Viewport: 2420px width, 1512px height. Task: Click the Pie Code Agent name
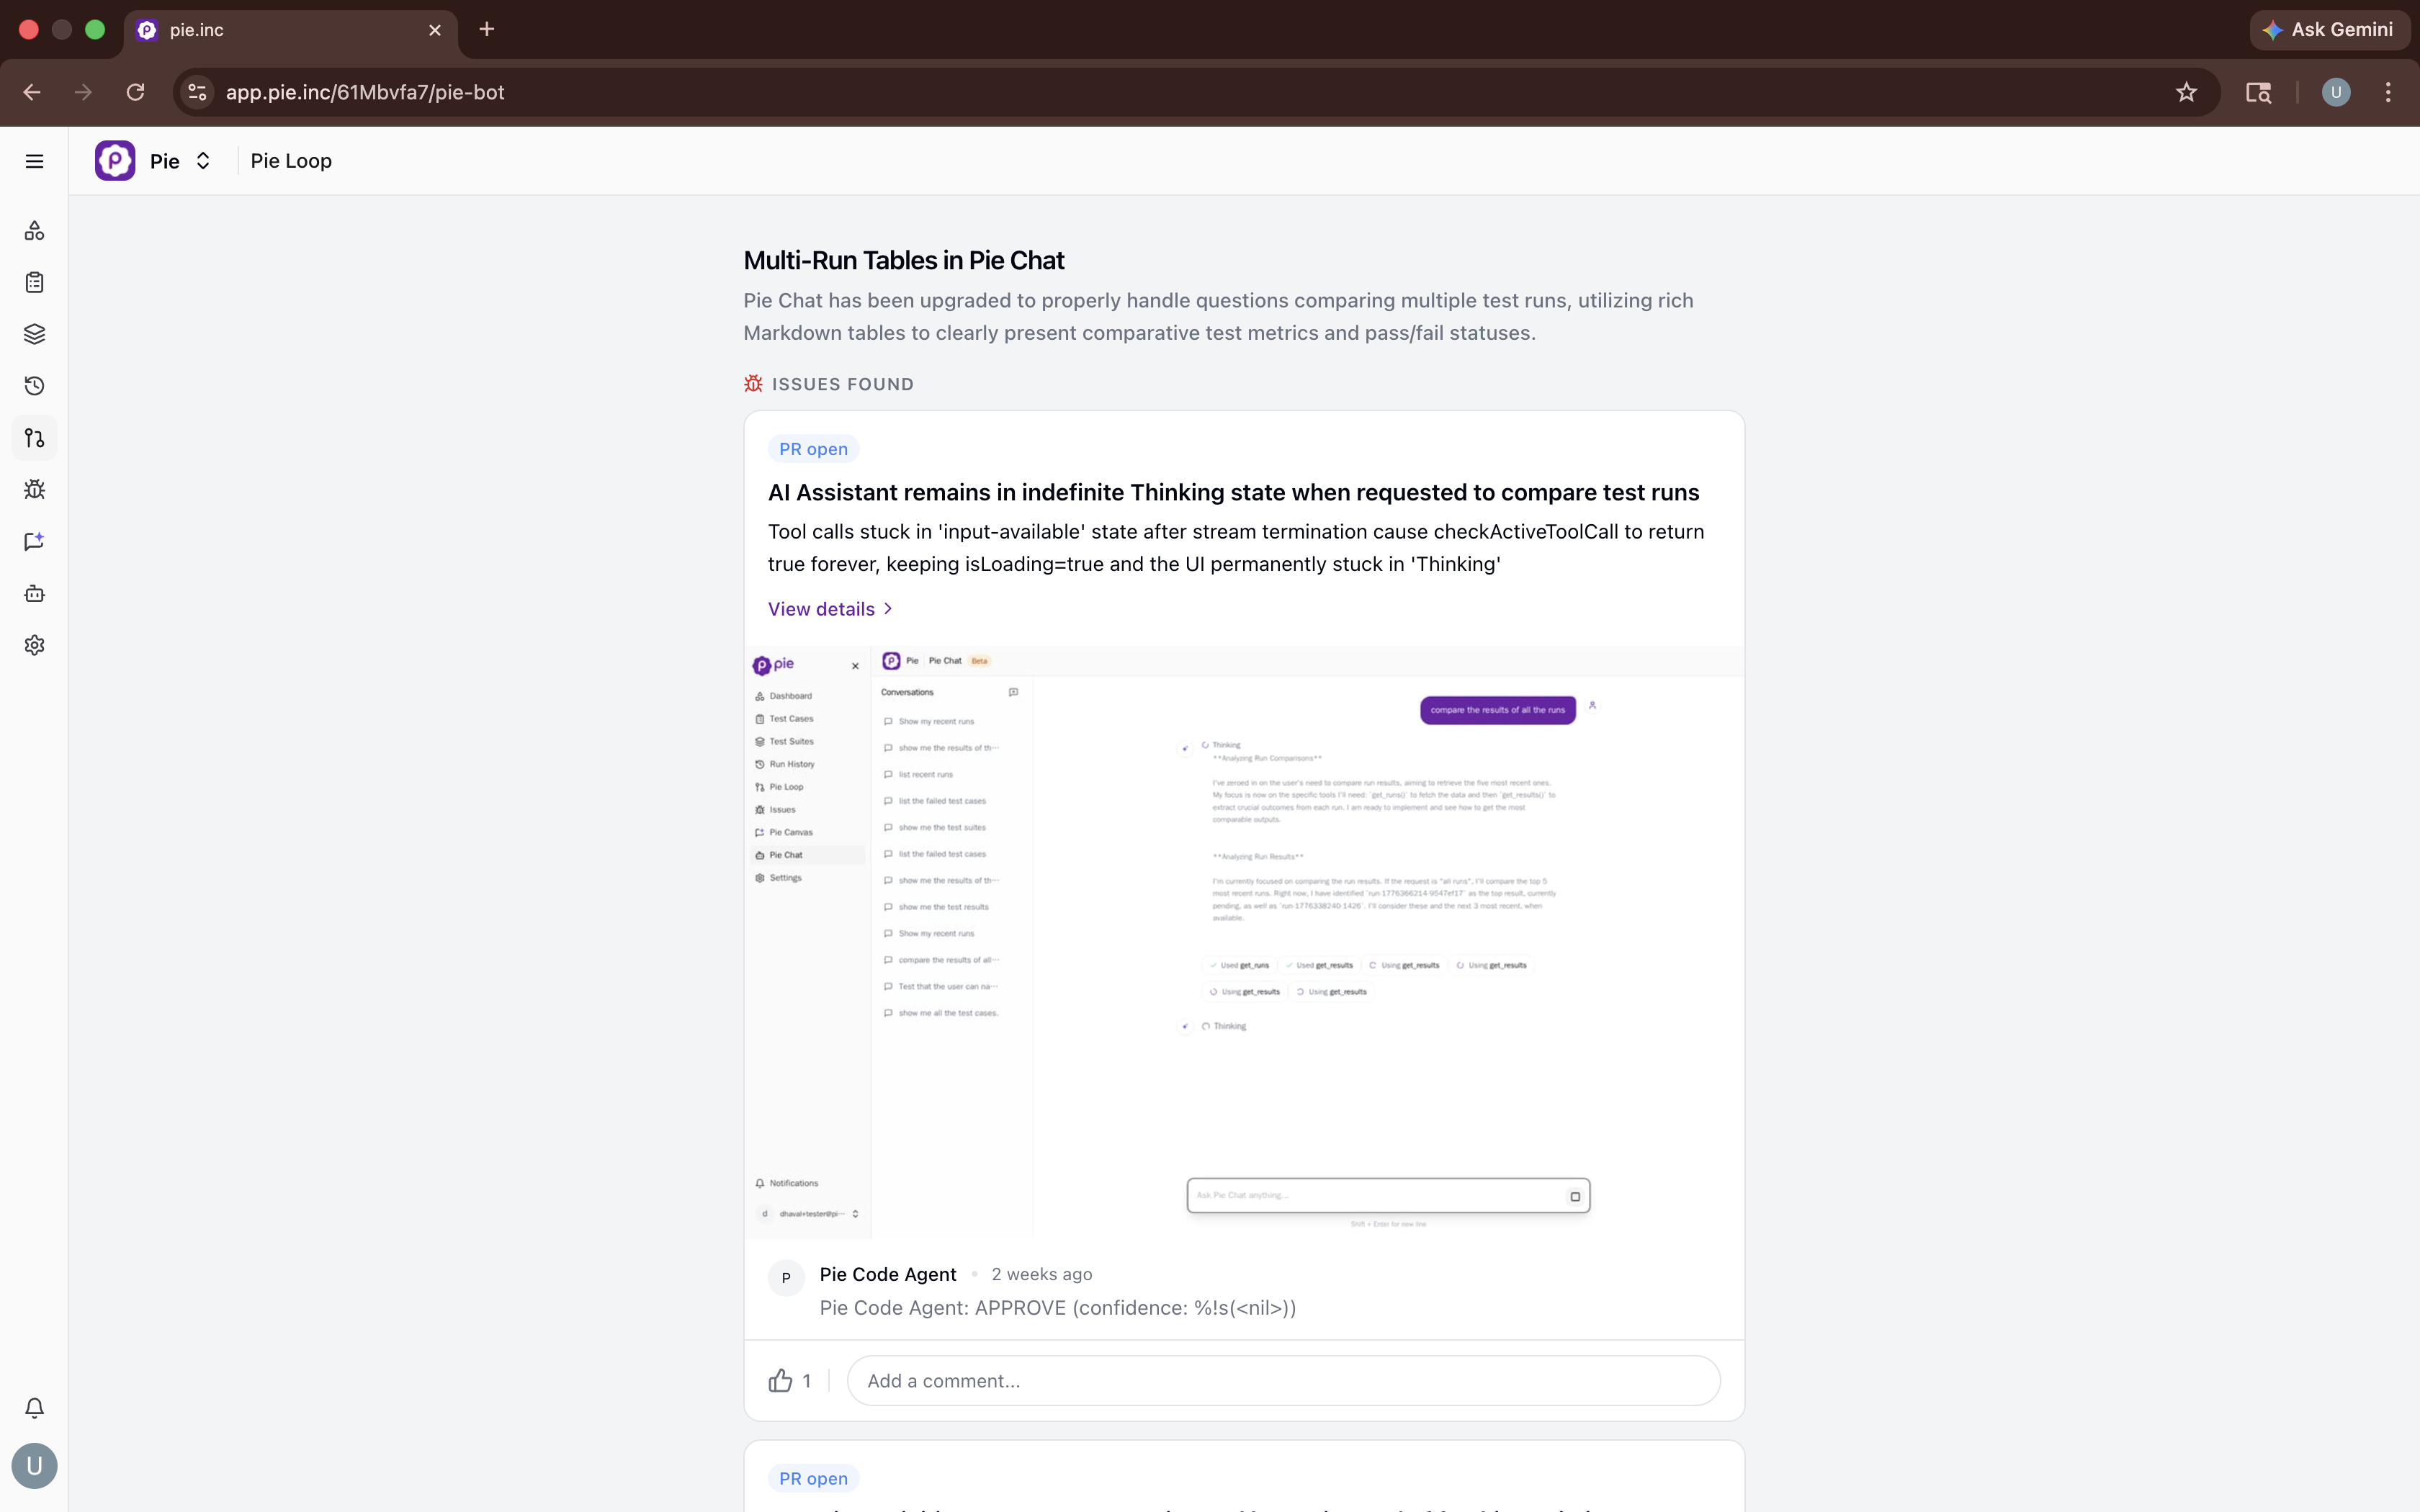pos(888,1274)
